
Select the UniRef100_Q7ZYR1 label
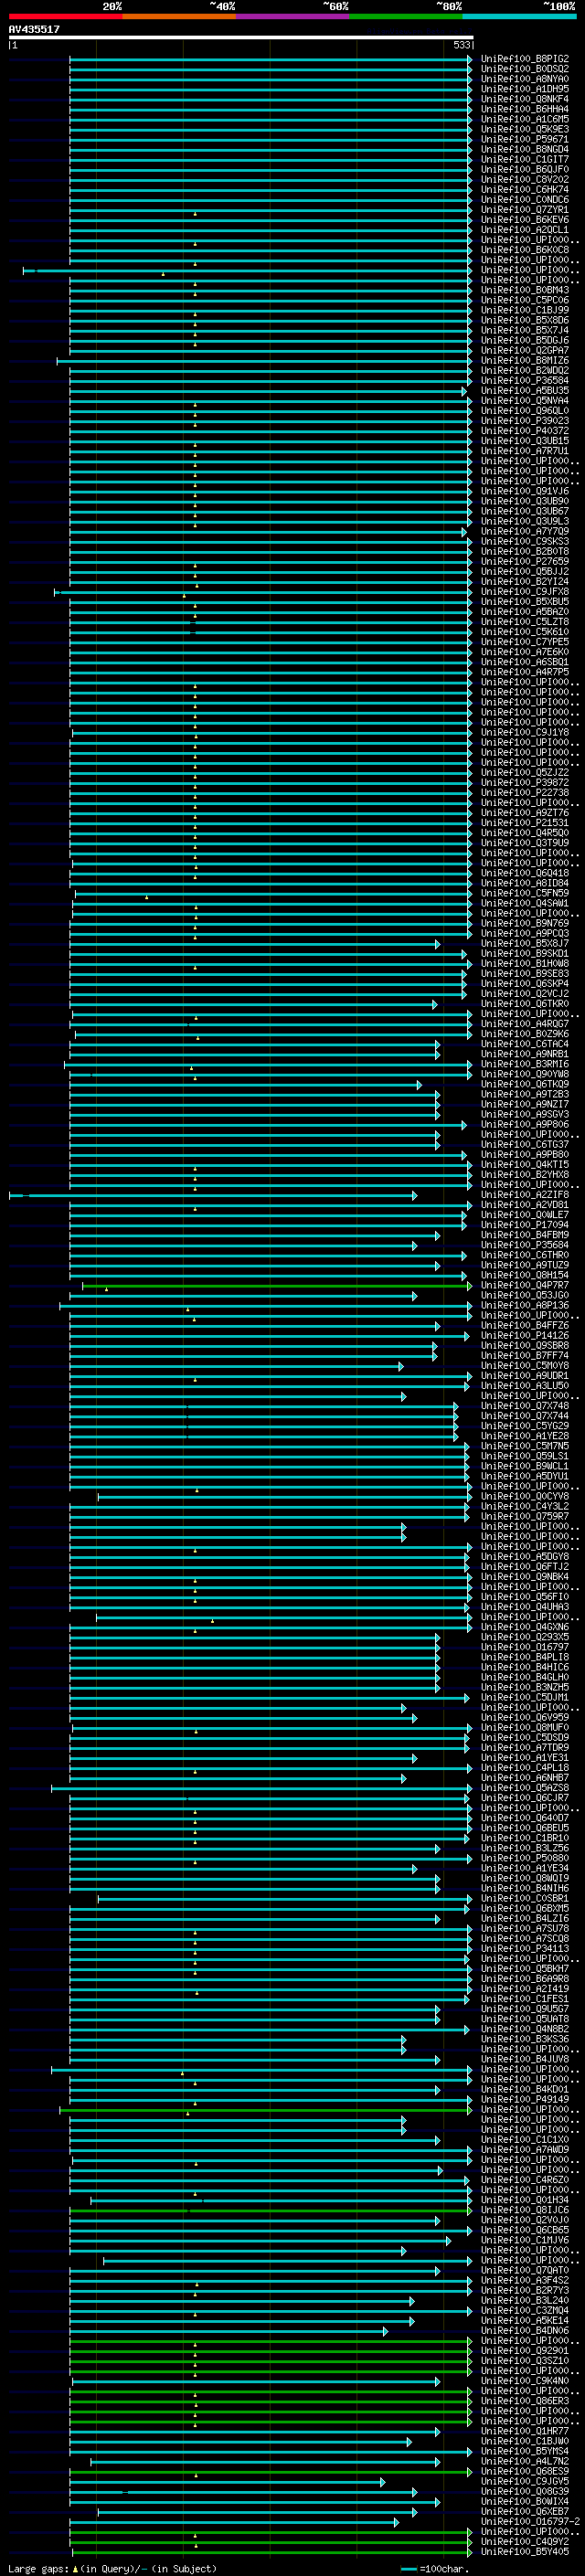coord(524,210)
